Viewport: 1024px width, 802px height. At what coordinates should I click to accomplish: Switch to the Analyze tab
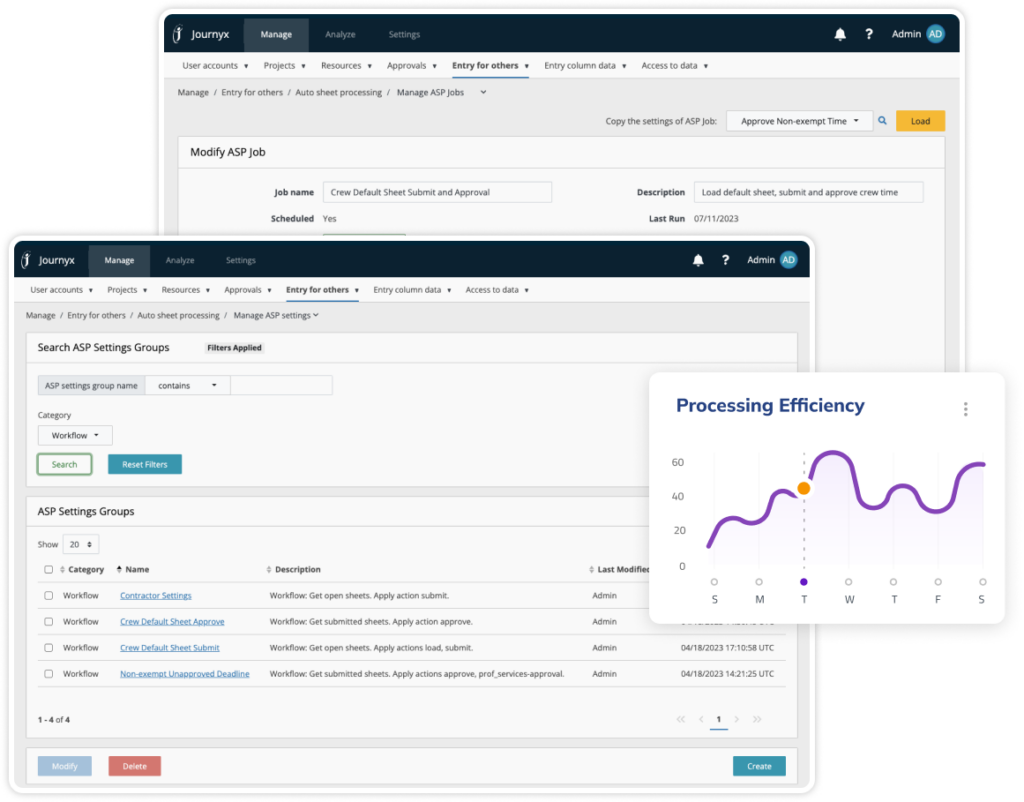180,260
